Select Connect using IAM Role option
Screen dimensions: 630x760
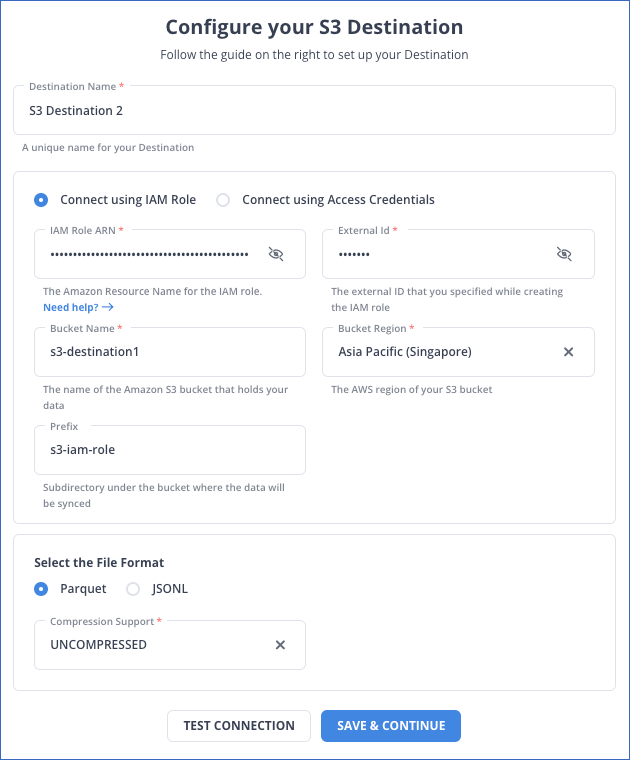(x=41, y=200)
